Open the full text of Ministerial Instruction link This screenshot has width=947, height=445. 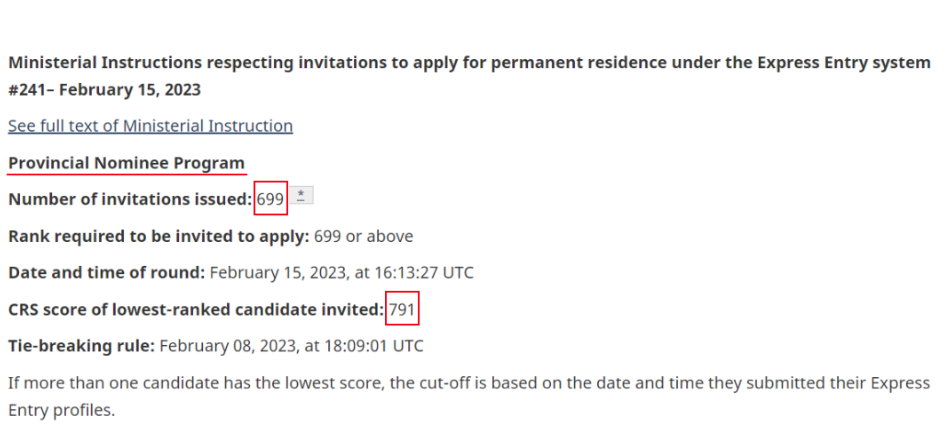coord(150,126)
